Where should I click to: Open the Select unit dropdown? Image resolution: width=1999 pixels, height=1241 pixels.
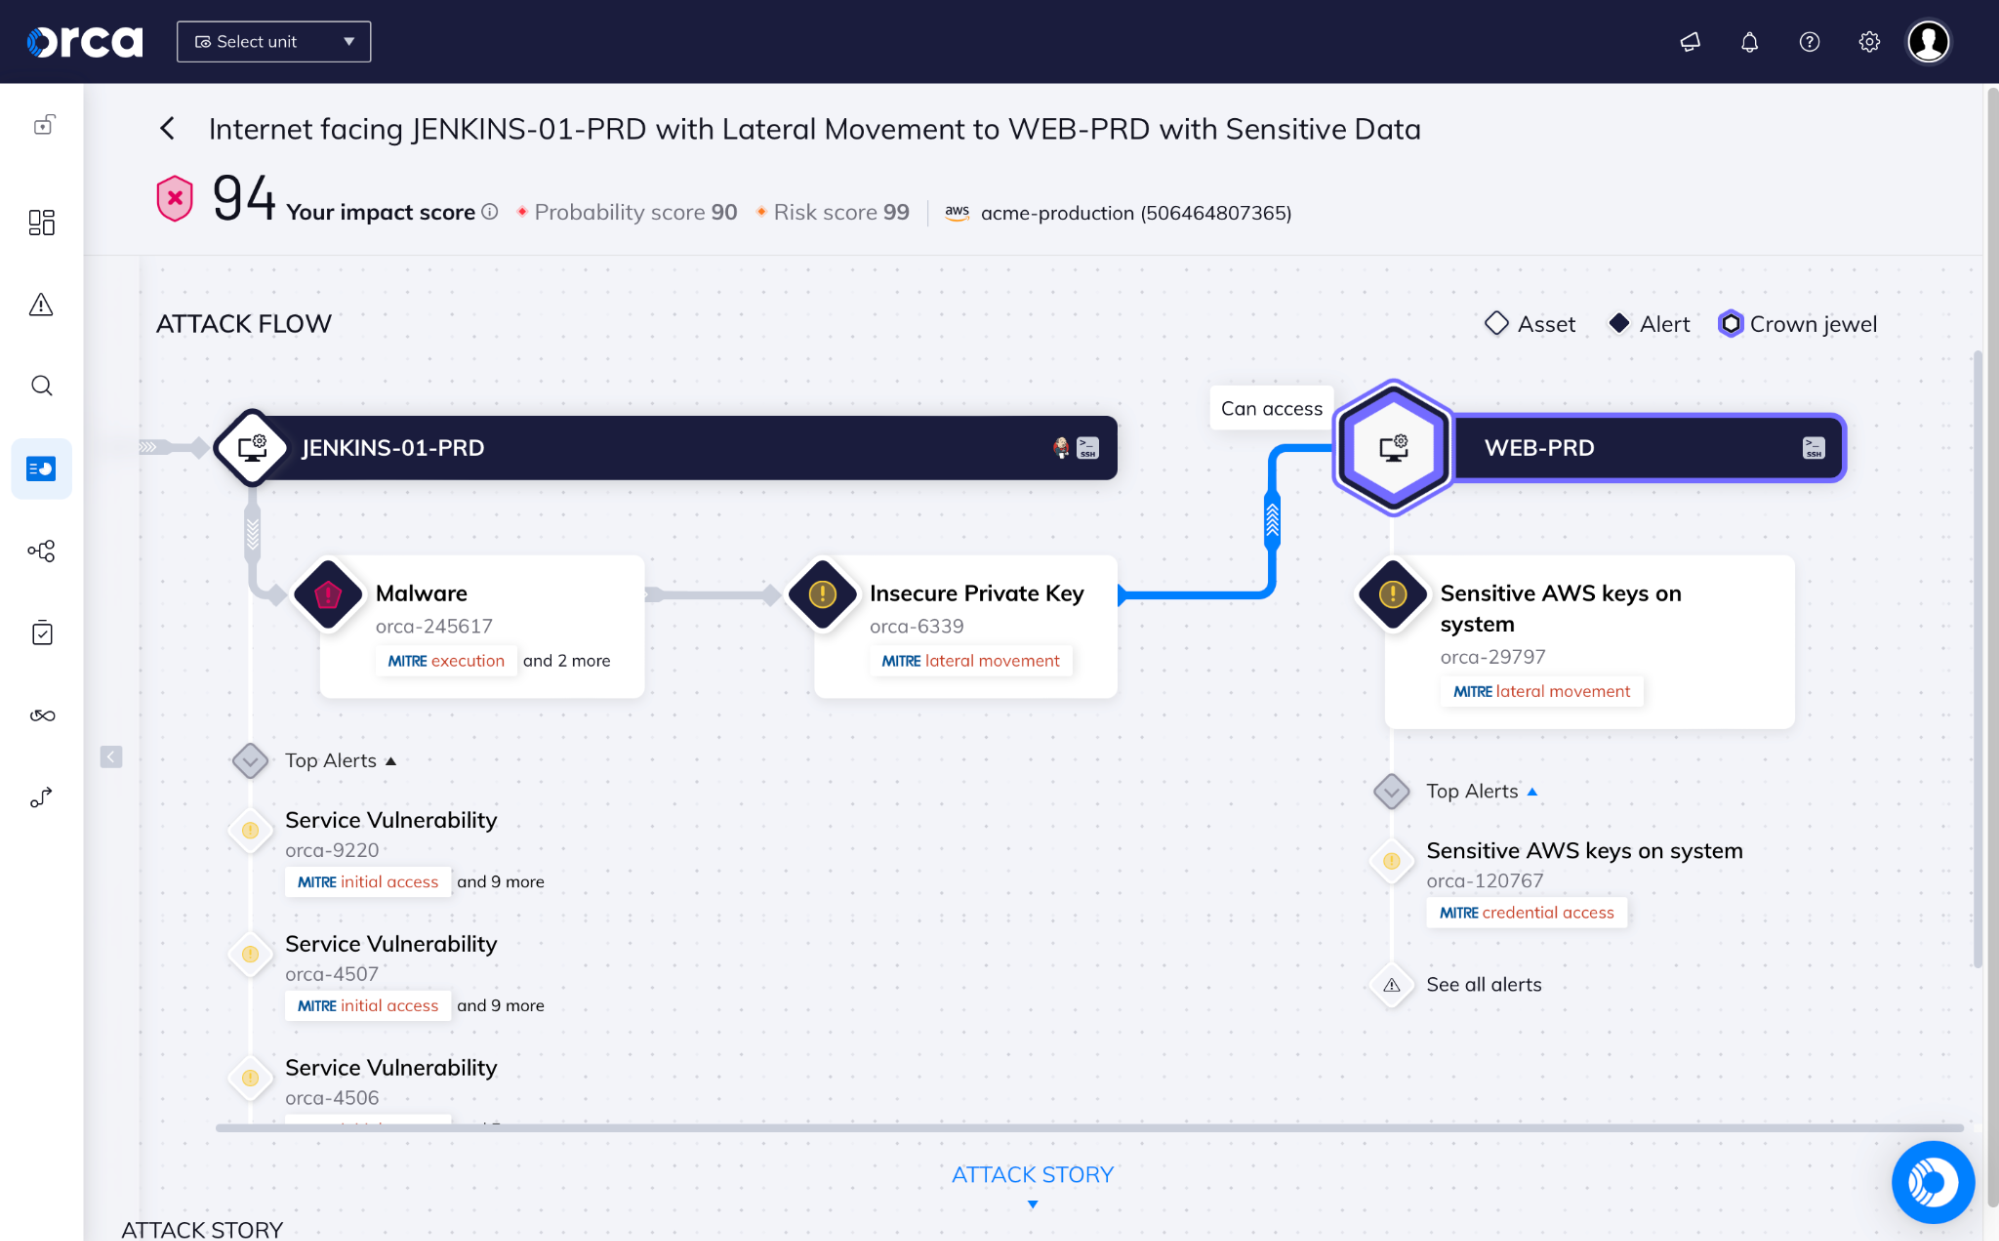pos(273,41)
